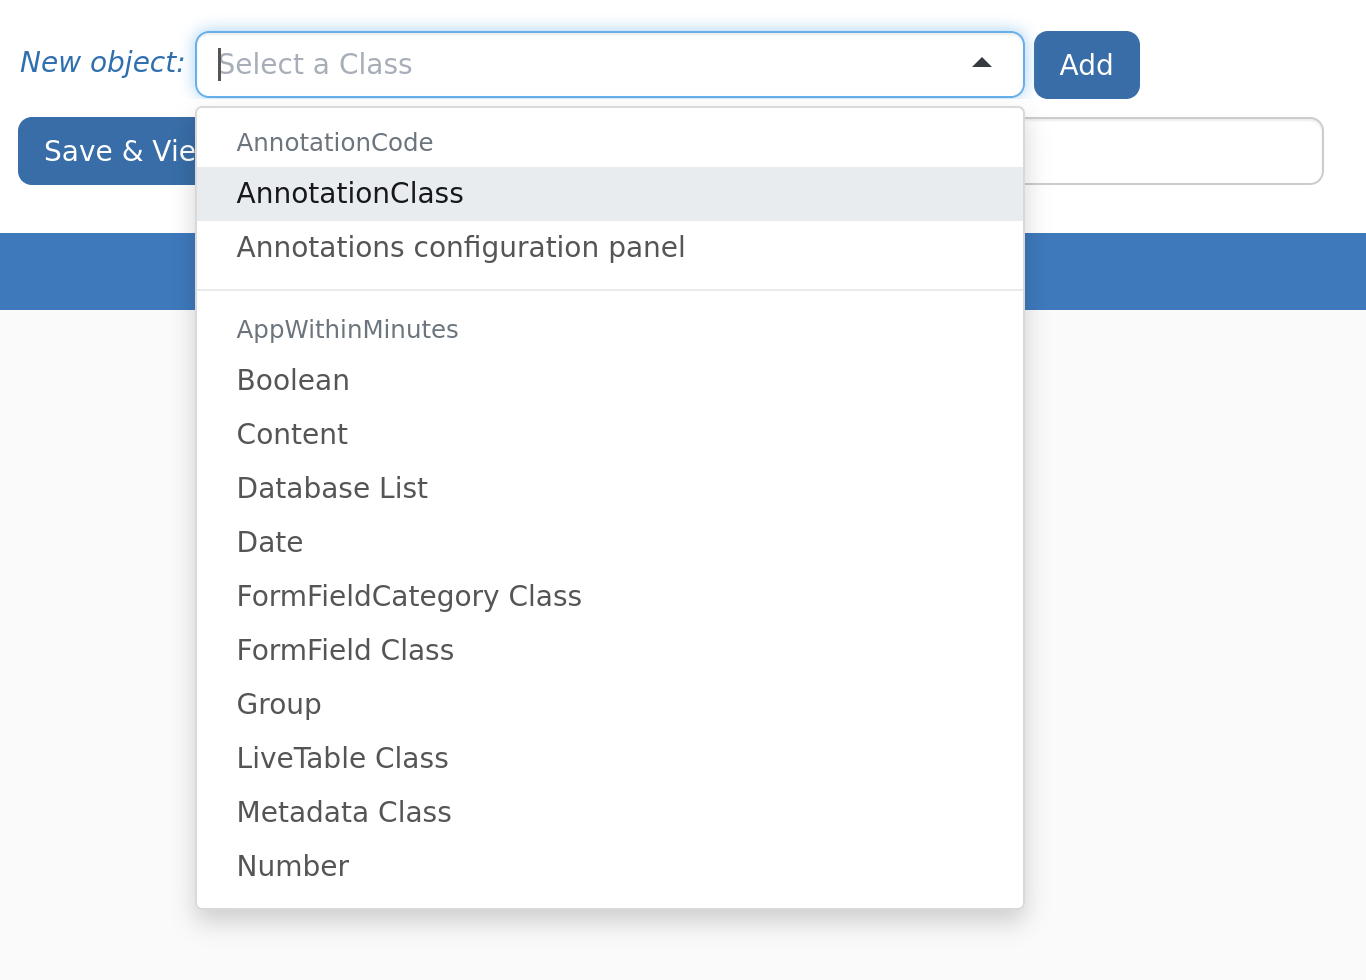Click the New object label
The image size is (1366, 980).
102,63
